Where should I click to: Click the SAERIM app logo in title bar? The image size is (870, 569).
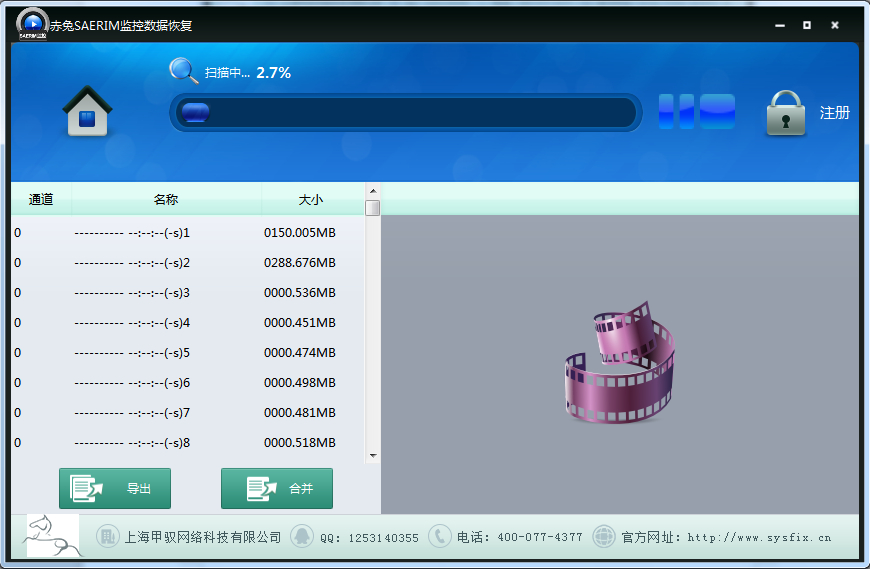click(x=33, y=24)
